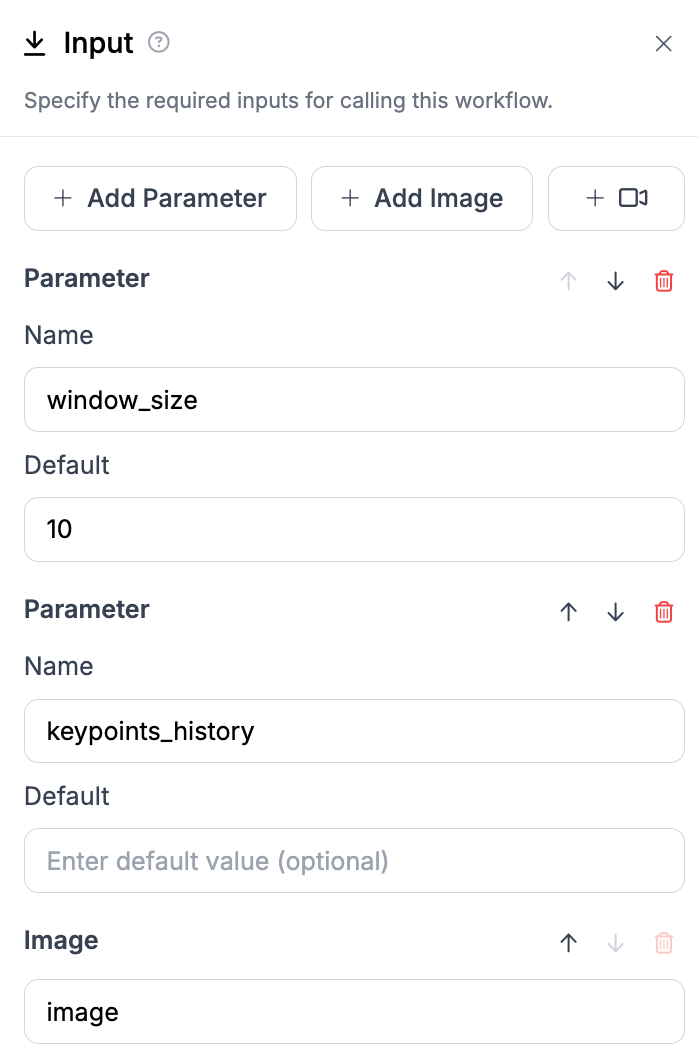Click the image name field
698x1064 pixels.
pyautogui.click(x=354, y=1012)
